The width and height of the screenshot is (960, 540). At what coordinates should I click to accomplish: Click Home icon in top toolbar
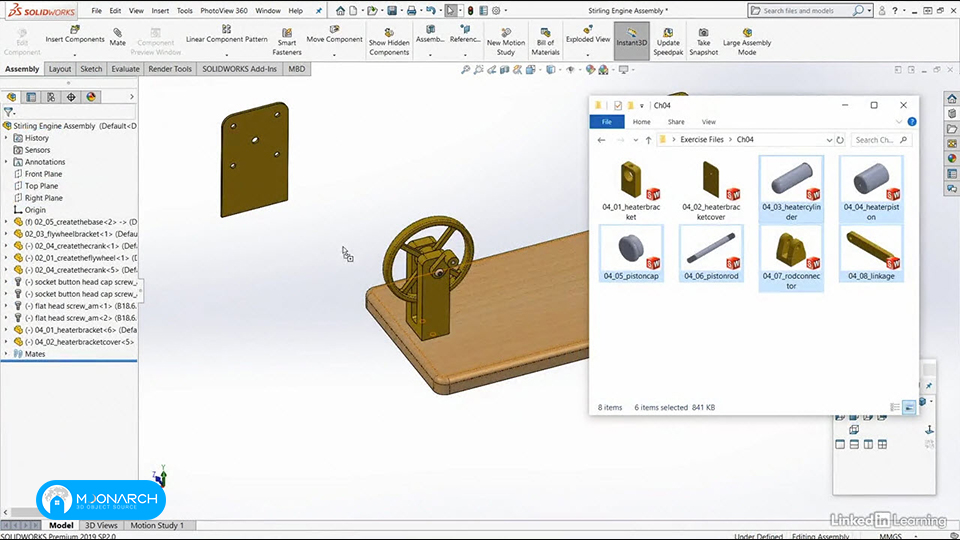[x=340, y=10]
